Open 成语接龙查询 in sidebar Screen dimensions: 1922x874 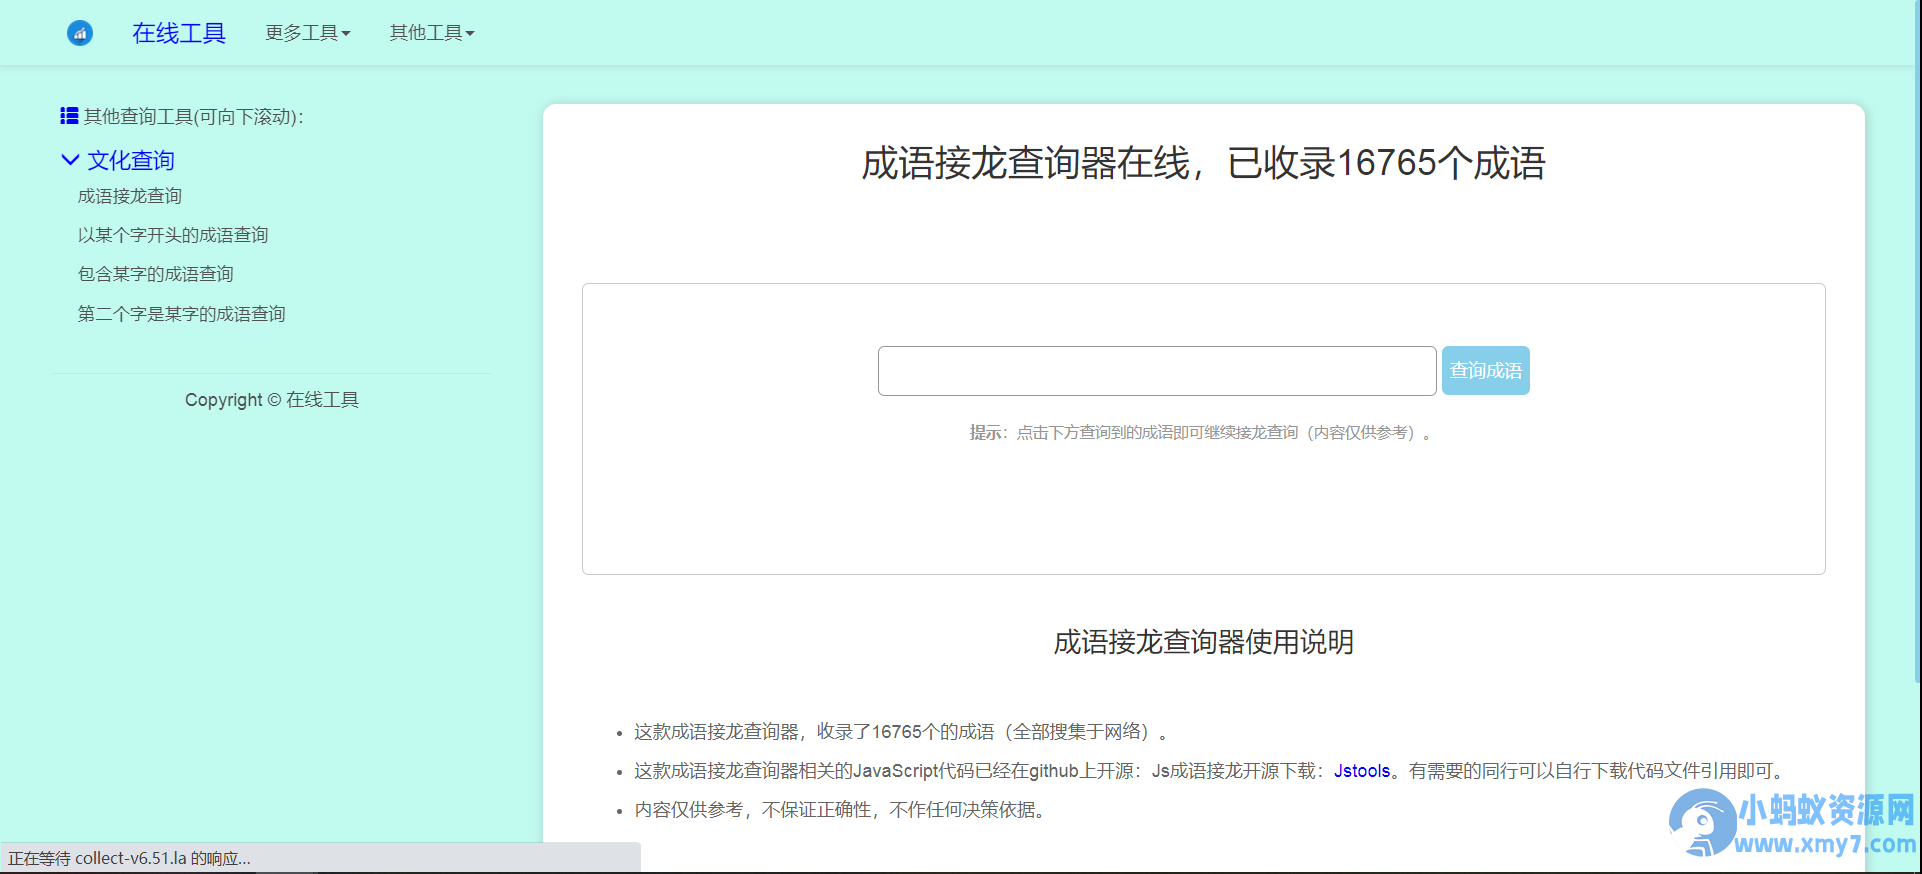tap(130, 196)
